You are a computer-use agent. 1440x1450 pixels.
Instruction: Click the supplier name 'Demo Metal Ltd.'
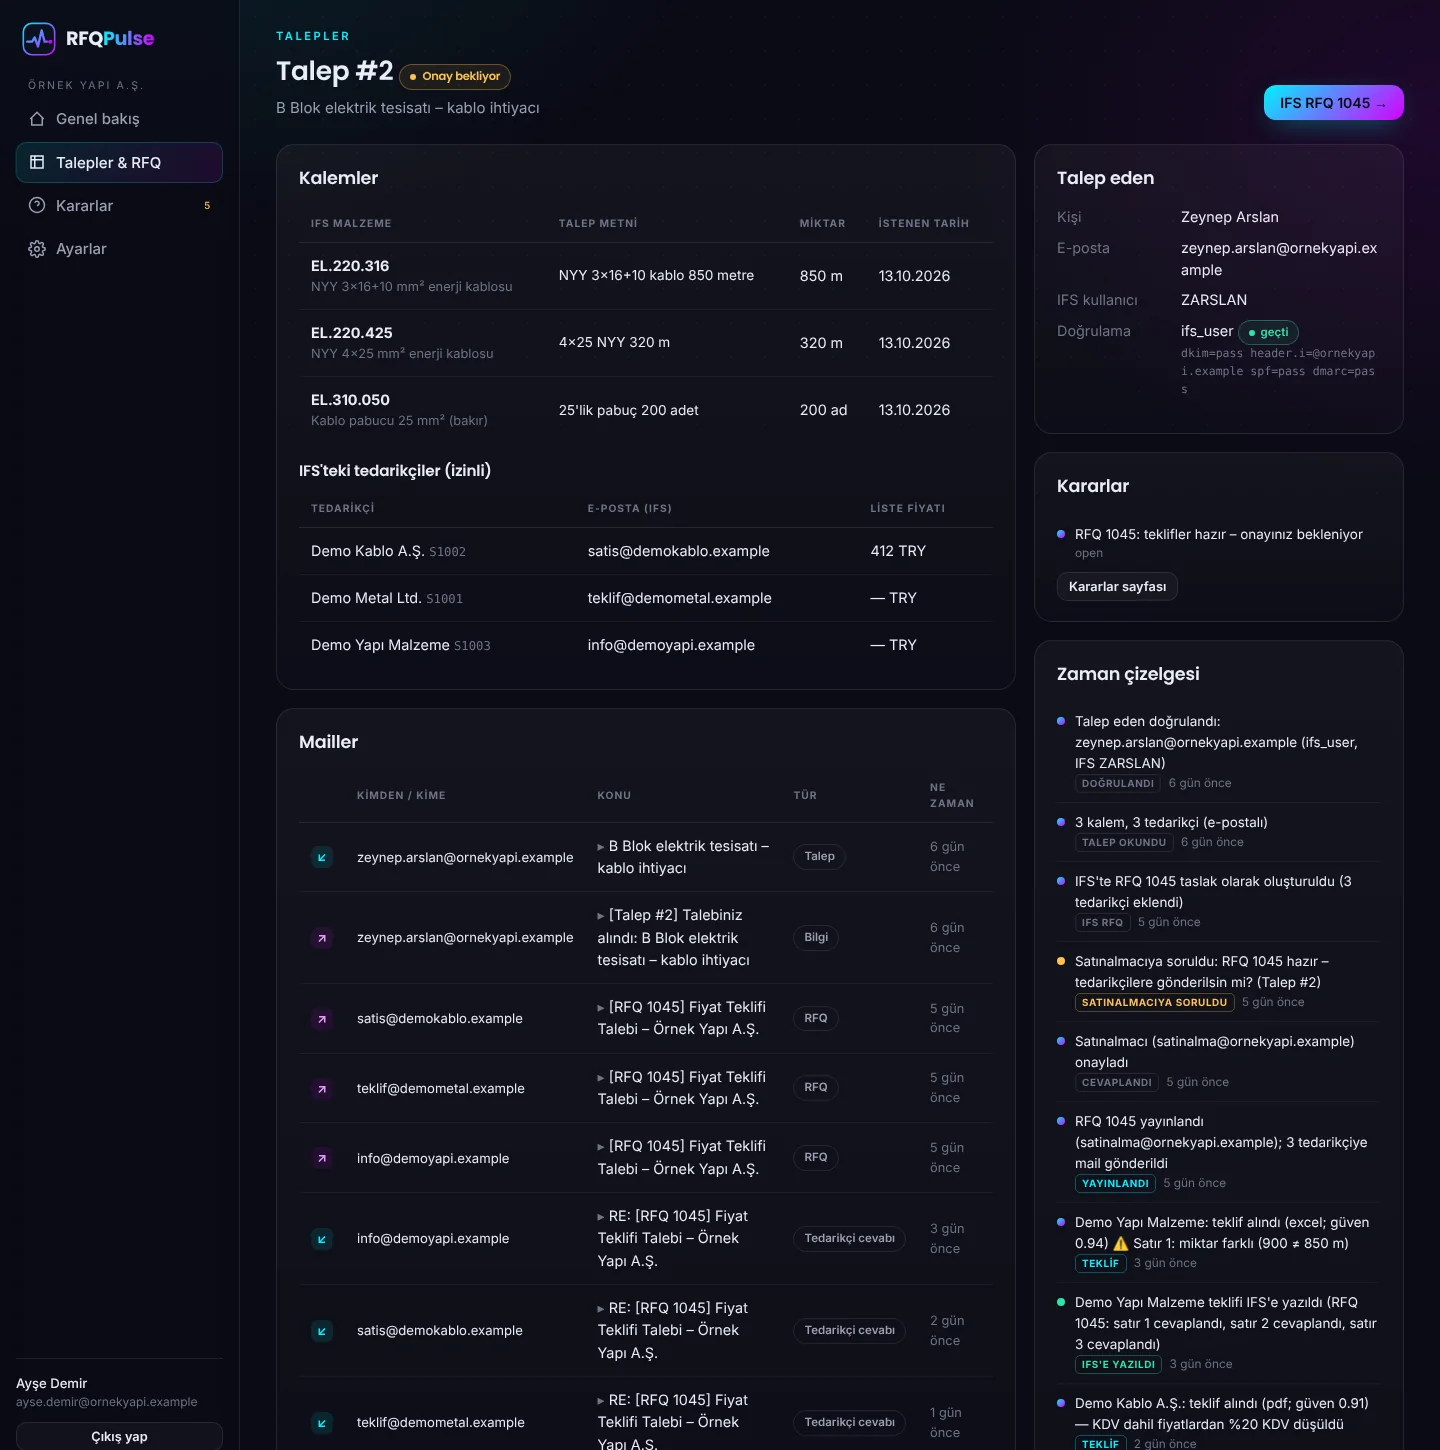(x=366, y=598)
